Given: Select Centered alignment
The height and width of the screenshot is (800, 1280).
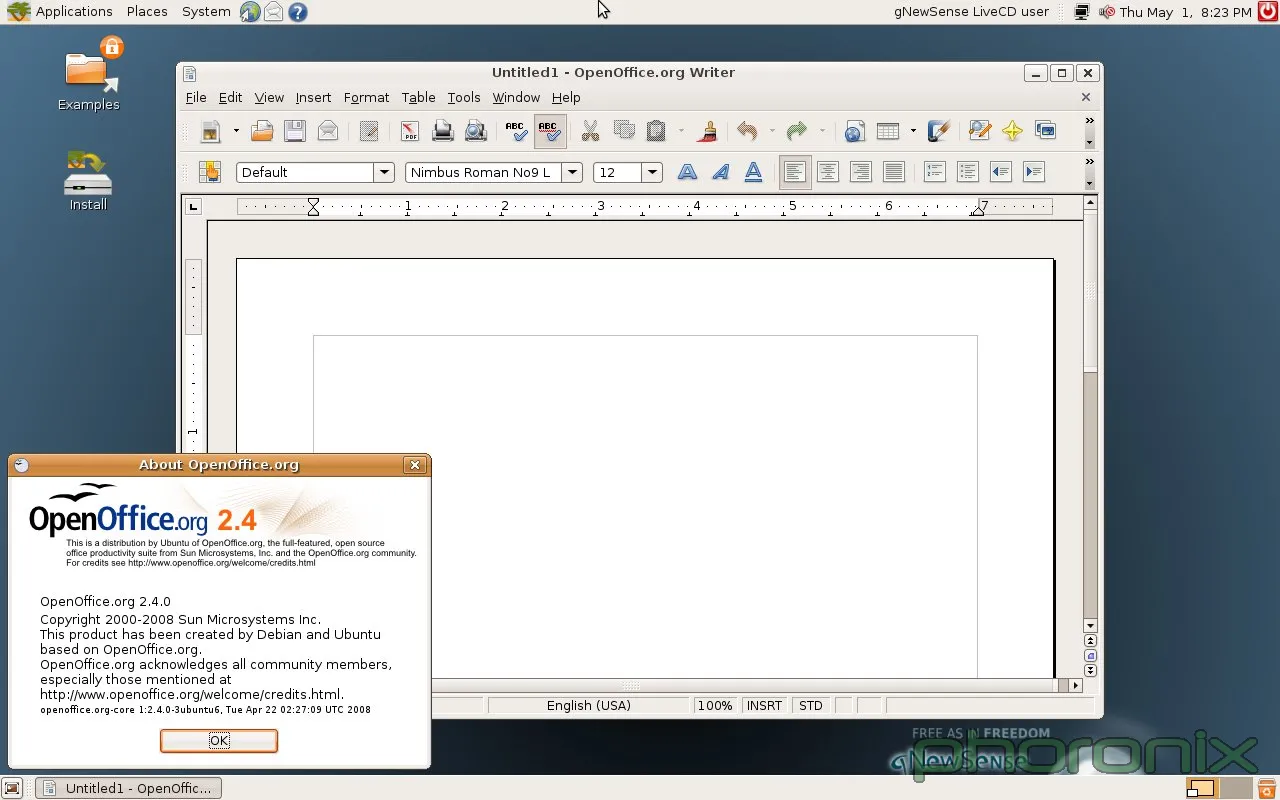Looking at the screenshot, I should (x=827, y=172).
